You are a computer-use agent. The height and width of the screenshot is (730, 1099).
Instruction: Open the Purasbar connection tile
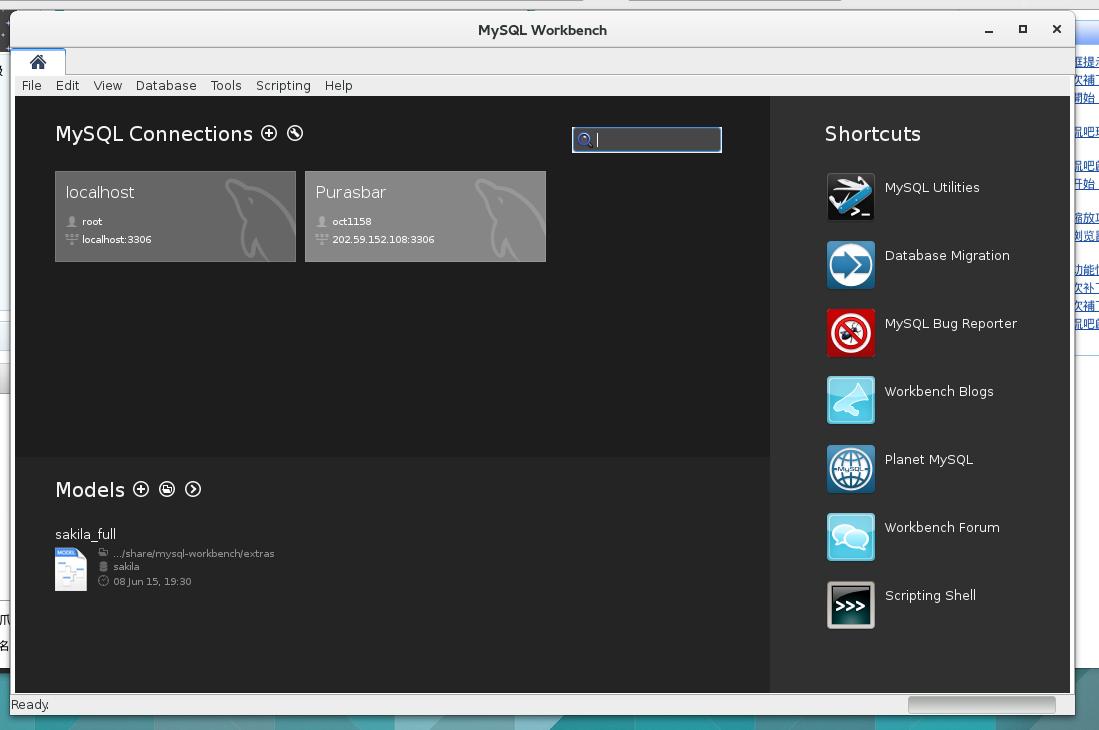(x=425, y=216)
